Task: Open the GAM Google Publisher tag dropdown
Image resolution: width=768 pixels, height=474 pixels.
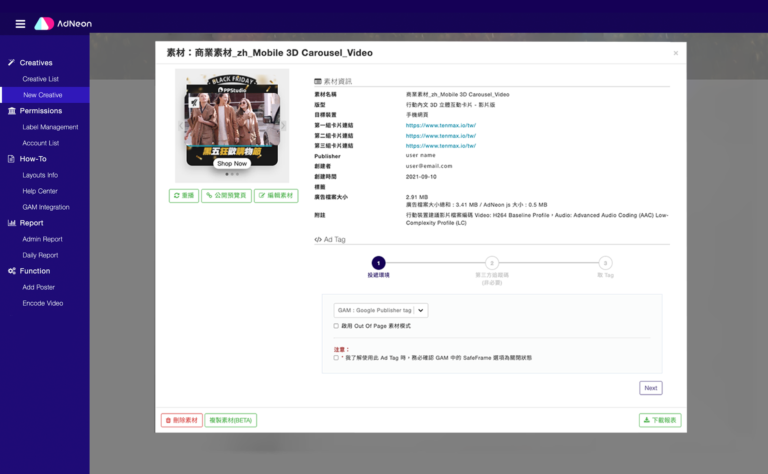Action: [381, 310]
